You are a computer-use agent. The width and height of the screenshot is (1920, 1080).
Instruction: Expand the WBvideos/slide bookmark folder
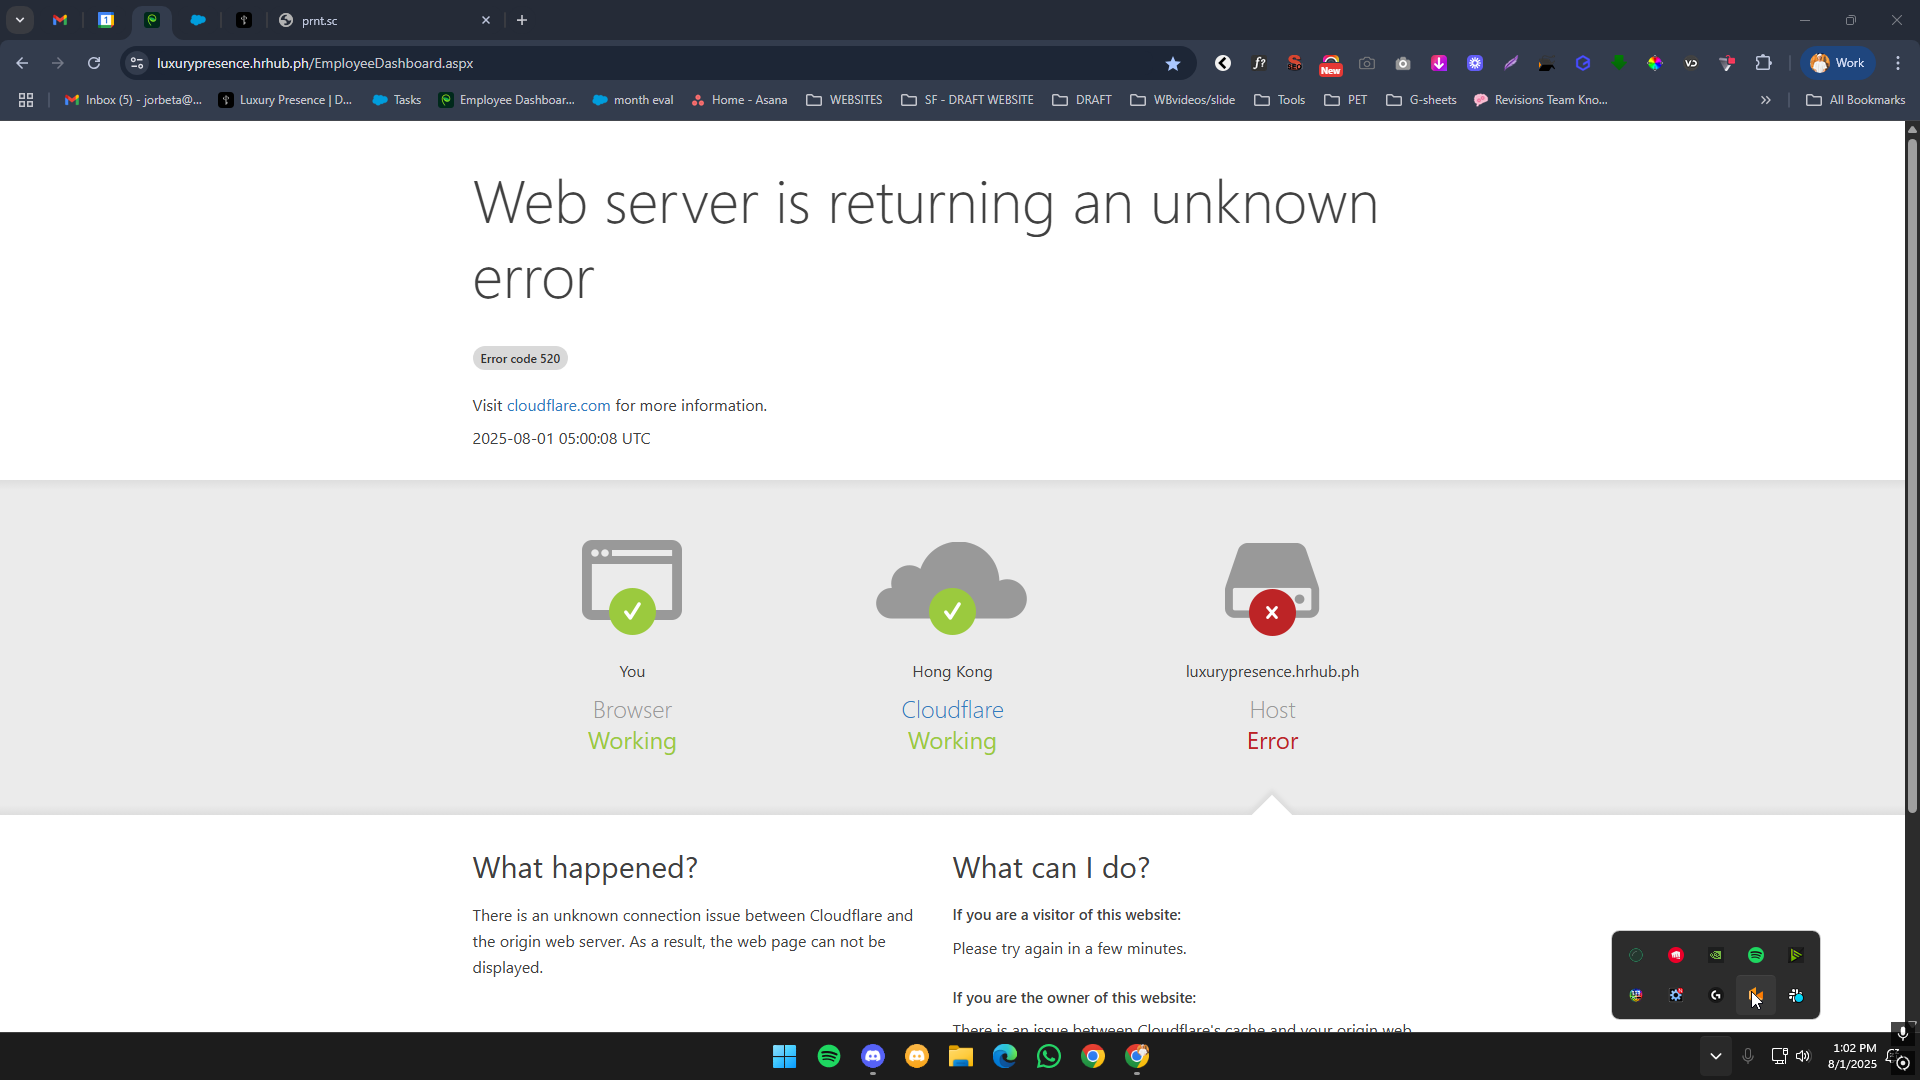[x=1182, y=100]
